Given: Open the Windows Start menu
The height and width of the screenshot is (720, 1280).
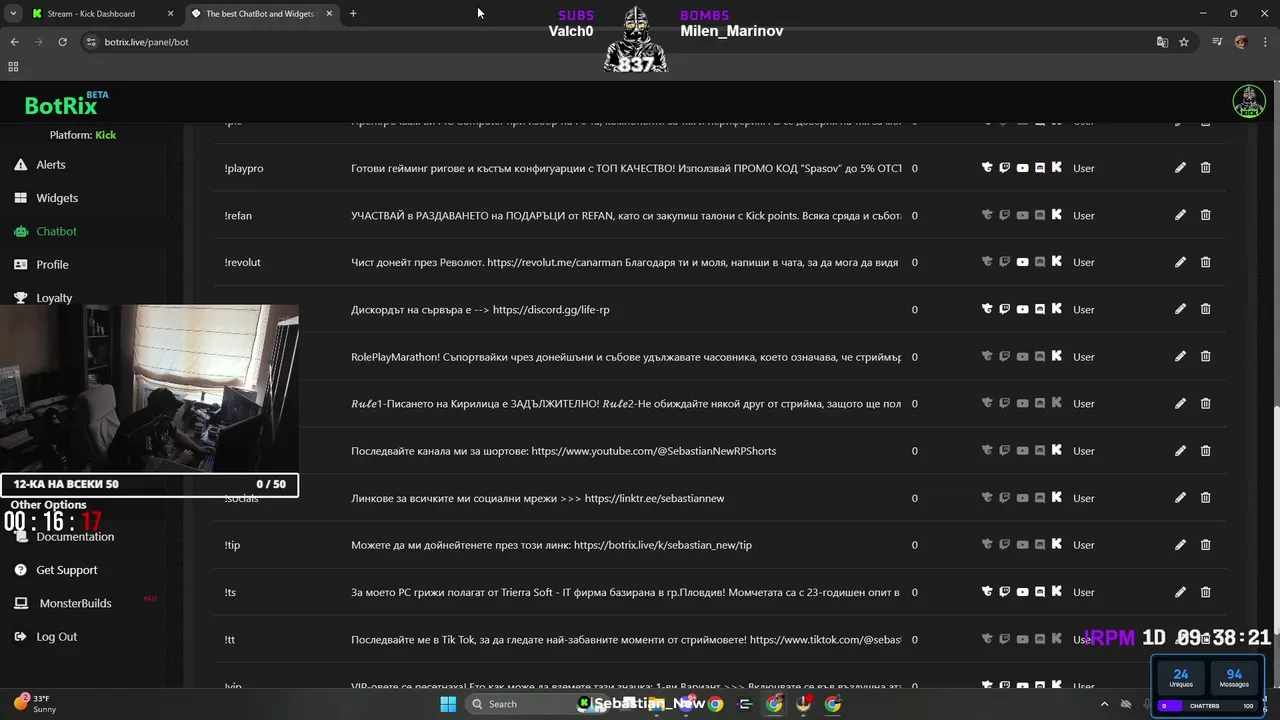Looking at the screenshot, I should click(x=448, y=704).
